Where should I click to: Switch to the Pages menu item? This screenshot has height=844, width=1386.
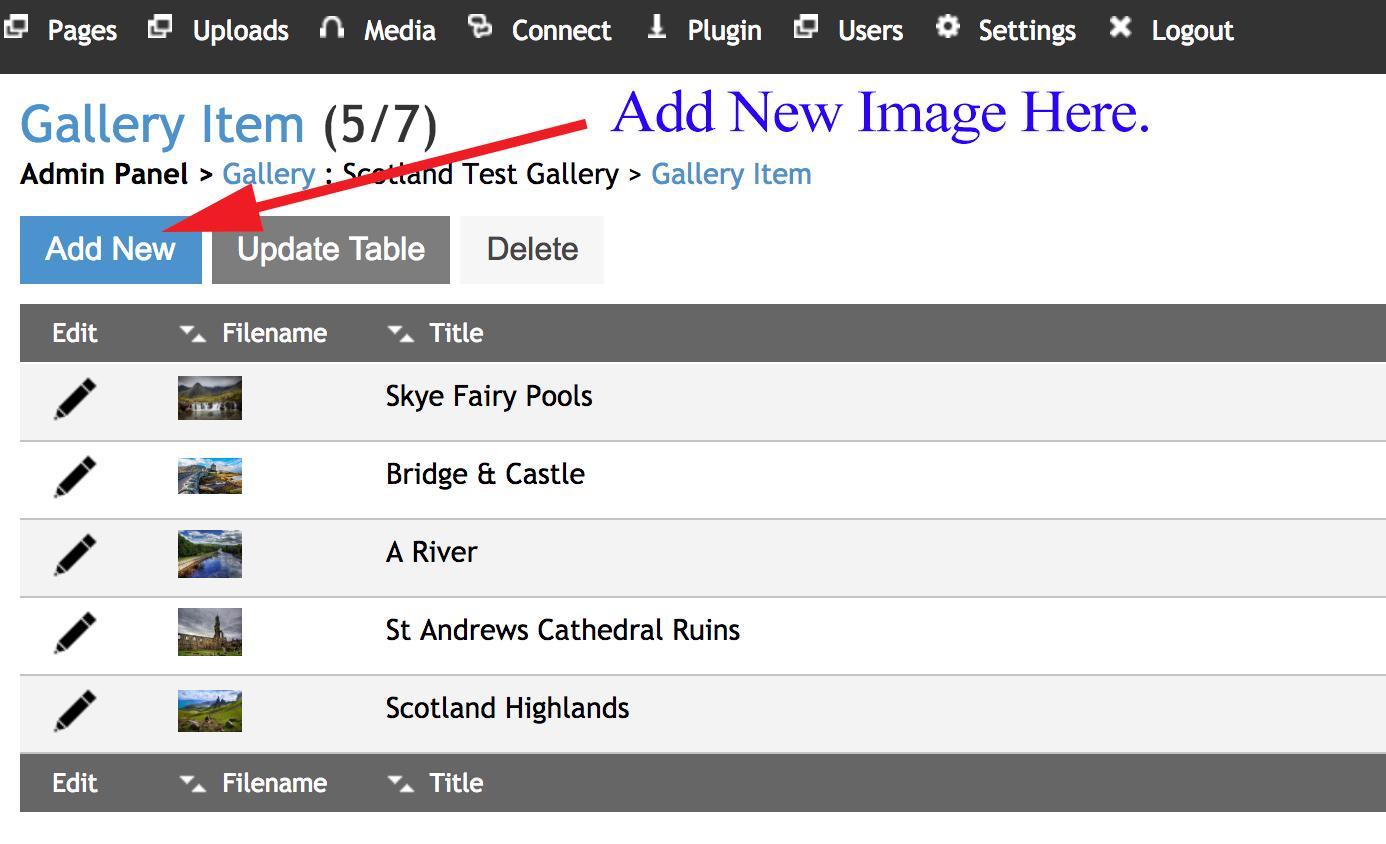coord(82,30)
